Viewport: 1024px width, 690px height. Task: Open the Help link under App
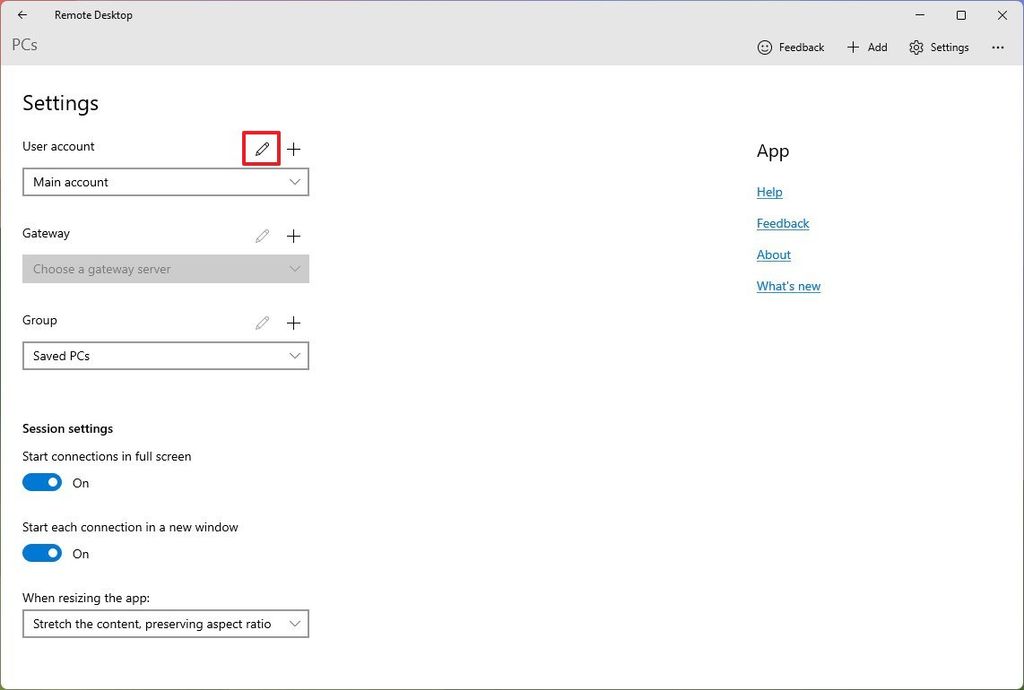[769, 191]
